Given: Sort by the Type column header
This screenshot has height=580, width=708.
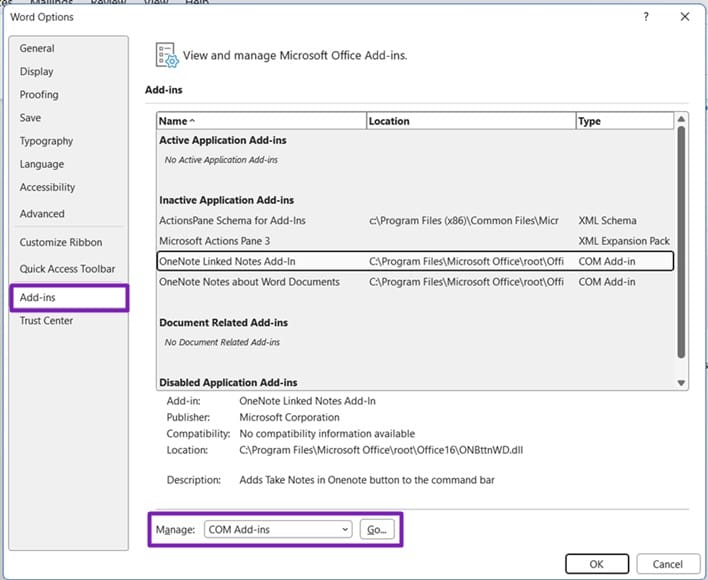Looking at the screenshot, I should tap(625, 121).
